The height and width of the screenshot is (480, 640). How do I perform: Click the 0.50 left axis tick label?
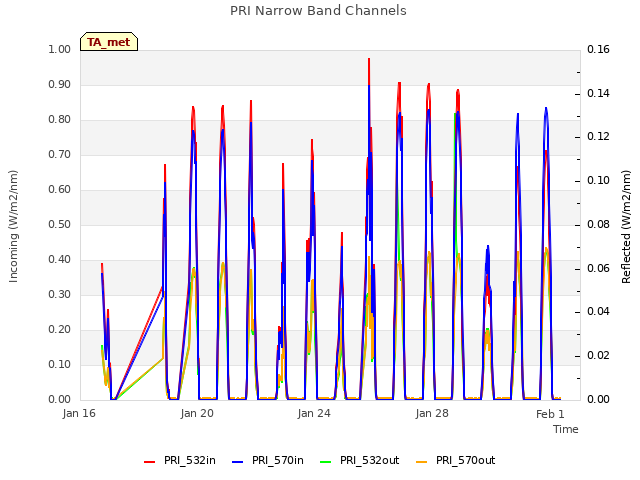pyautogui.click(x=60, y=224)
